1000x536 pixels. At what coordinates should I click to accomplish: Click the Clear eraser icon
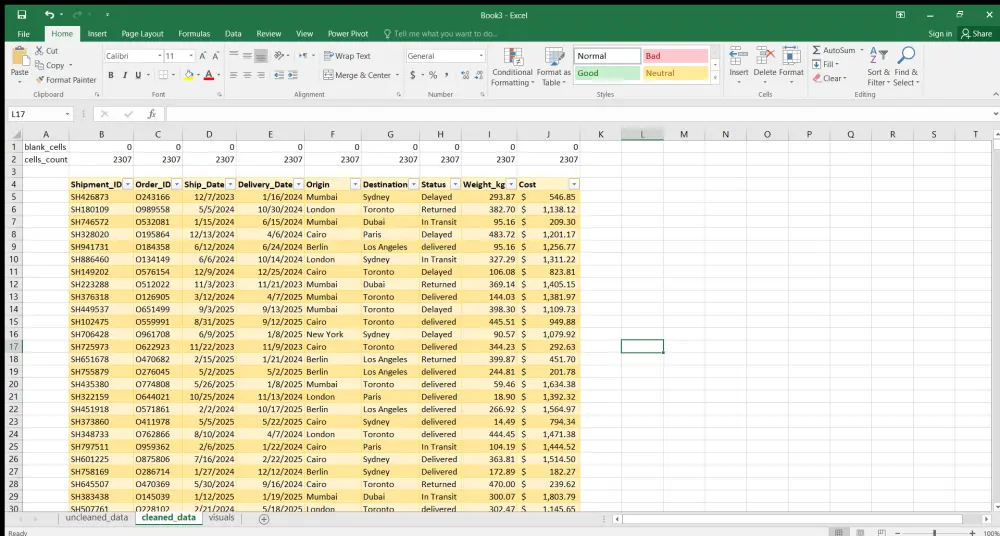point(817,78)
